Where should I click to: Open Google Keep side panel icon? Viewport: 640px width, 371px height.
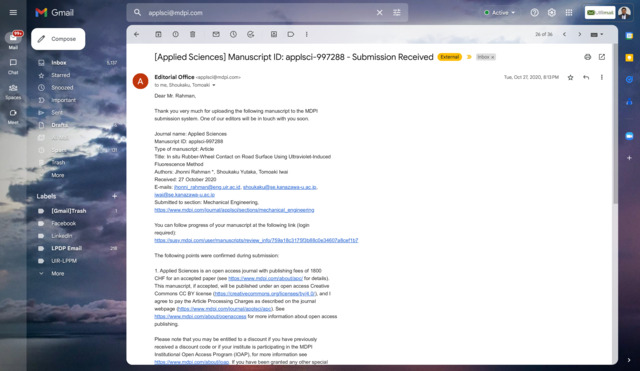click(629, 58)
